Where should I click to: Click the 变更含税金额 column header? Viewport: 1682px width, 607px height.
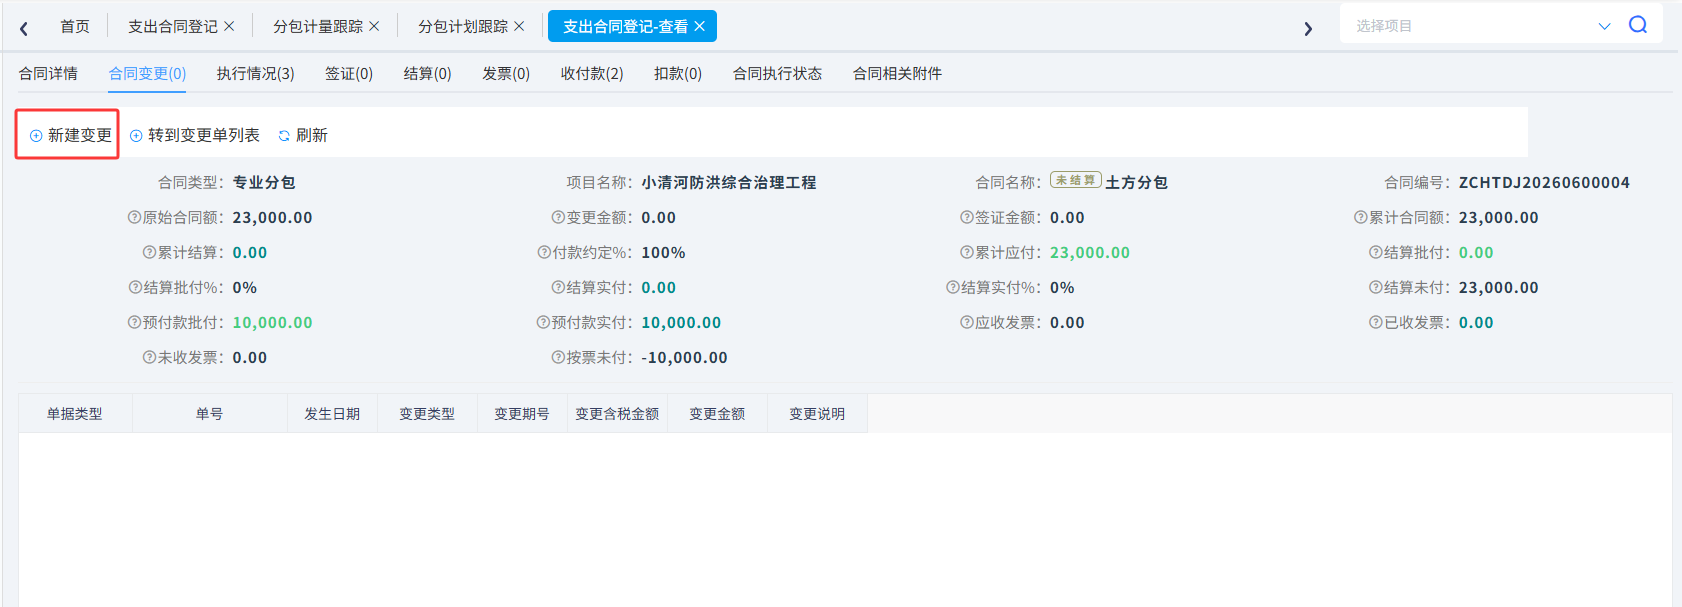[617, 413]
